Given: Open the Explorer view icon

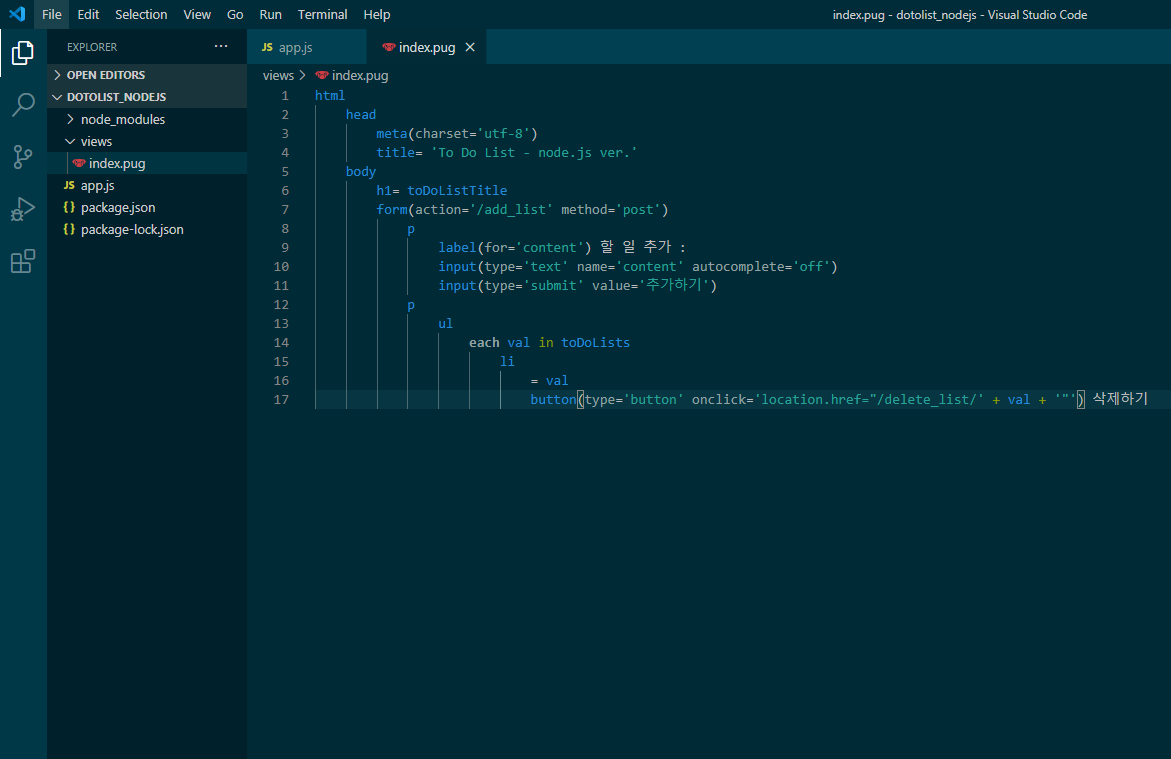Looking at the screenshot, I should 22,53.
